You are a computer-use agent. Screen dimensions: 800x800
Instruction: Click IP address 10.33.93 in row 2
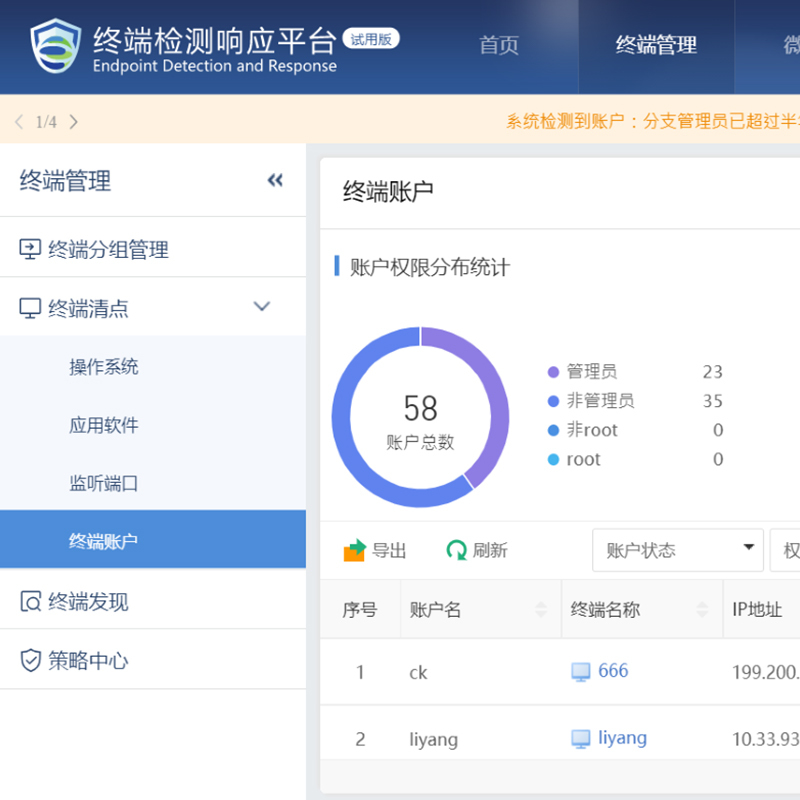[765, 739]
